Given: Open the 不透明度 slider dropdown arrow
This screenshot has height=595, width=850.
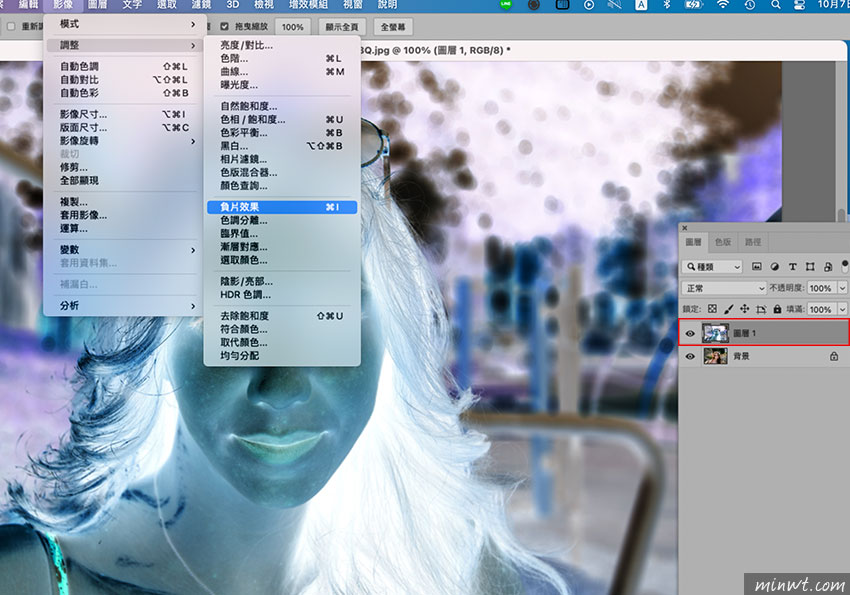Looking at the screenshot, I should (842, 288).
